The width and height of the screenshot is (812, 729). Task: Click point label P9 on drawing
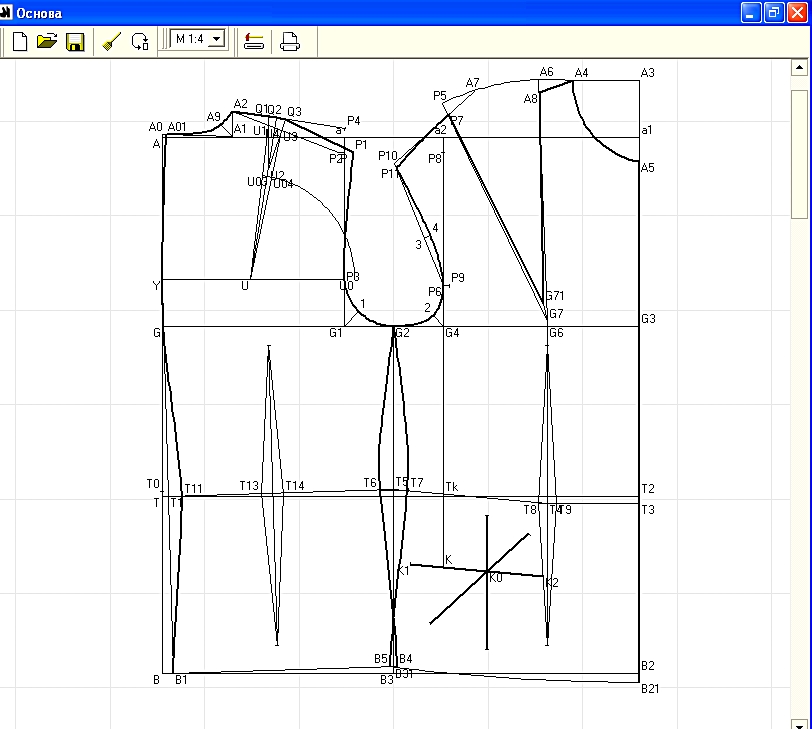458,278
